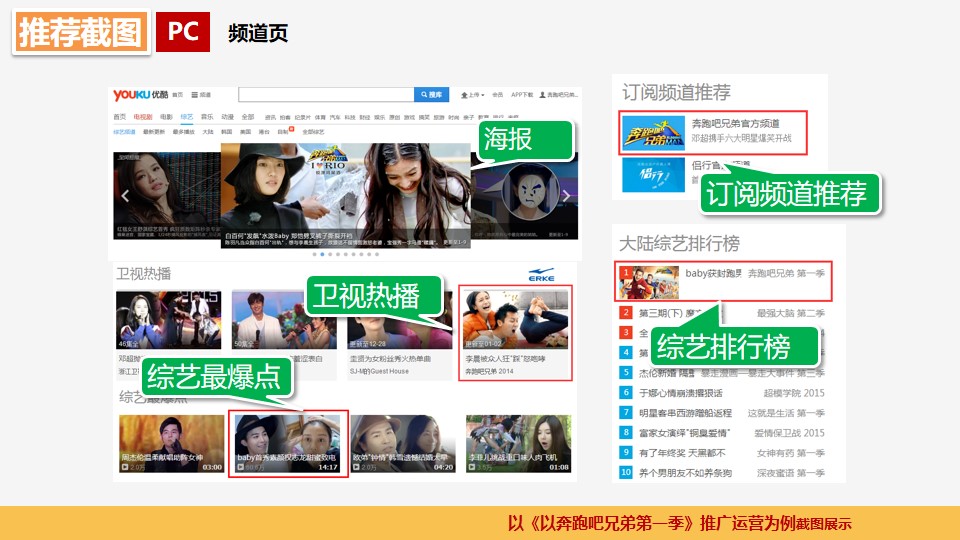Open the rank 10 养个男朋友不如养条狗 entry

685,473
